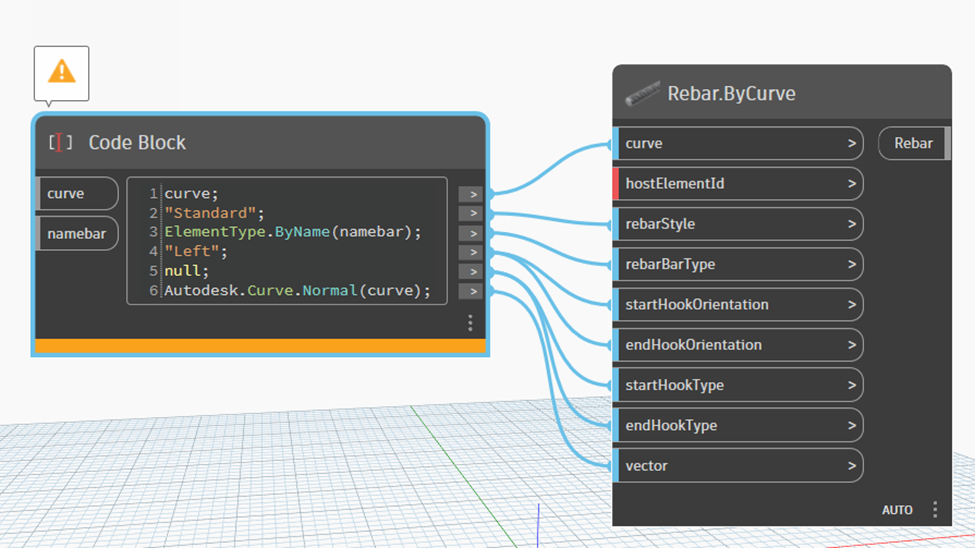Click the Code Block output port for line 4

pyautogui.click(x=471, y=253)
